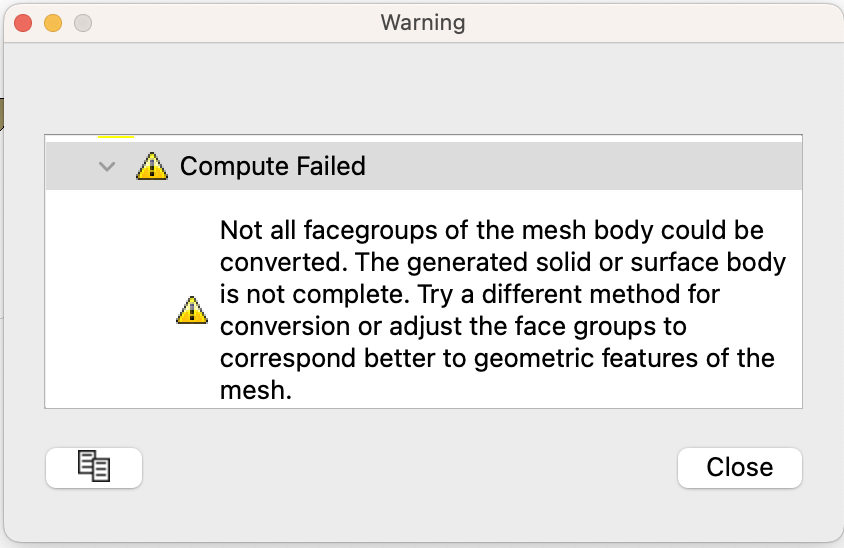This screenshot has width=844, height=548.
Task: Click the line "is not complete. Try a different"
Action: (470, 295)
